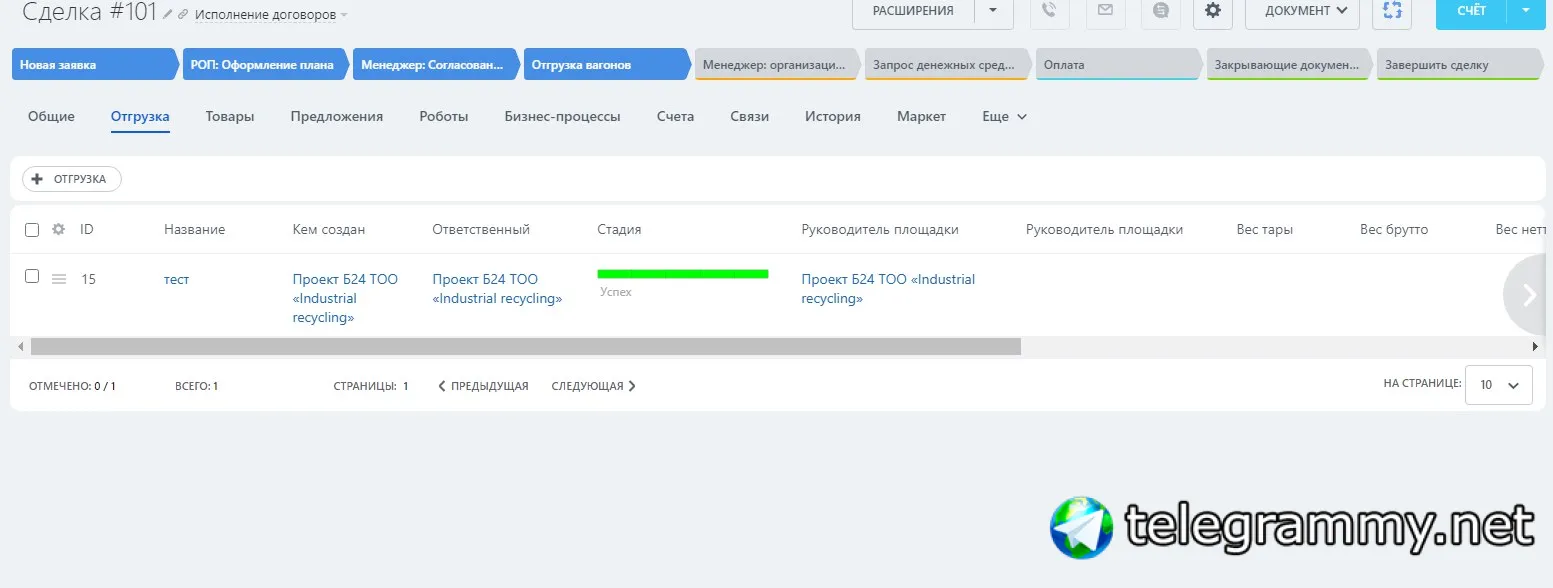Viewport: 1553px width, 588px height.
Task: Click the automation square icon next to Документ
Action: tap(1392, 11)
